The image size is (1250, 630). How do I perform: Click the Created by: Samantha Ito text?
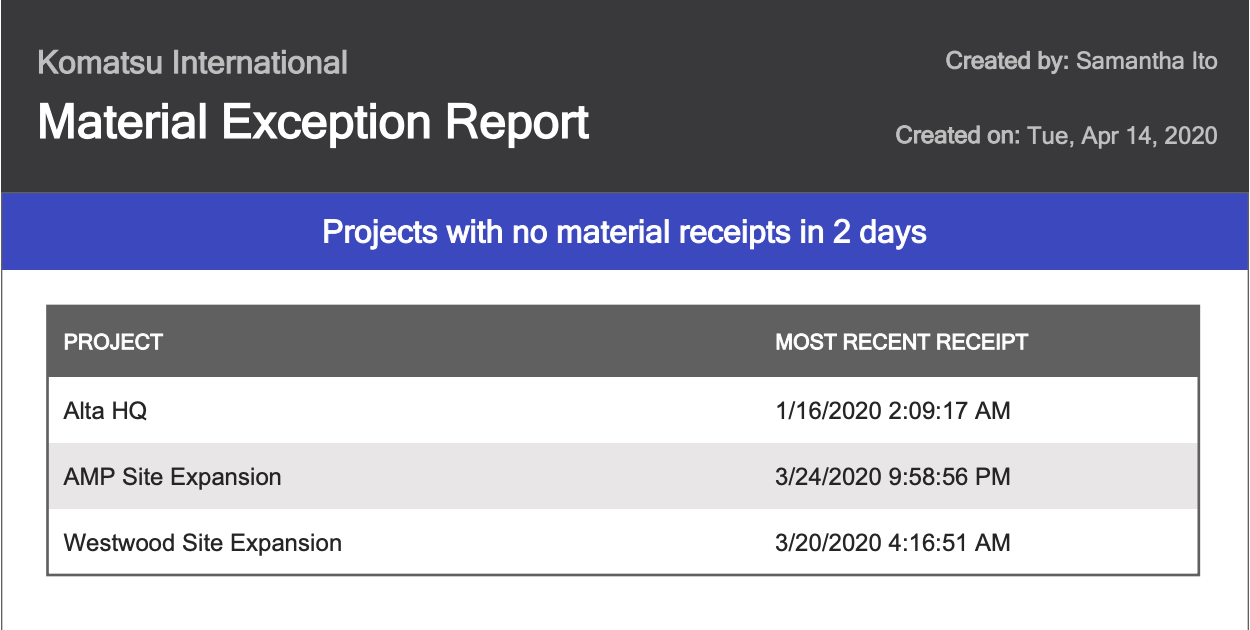point(1081,61)
